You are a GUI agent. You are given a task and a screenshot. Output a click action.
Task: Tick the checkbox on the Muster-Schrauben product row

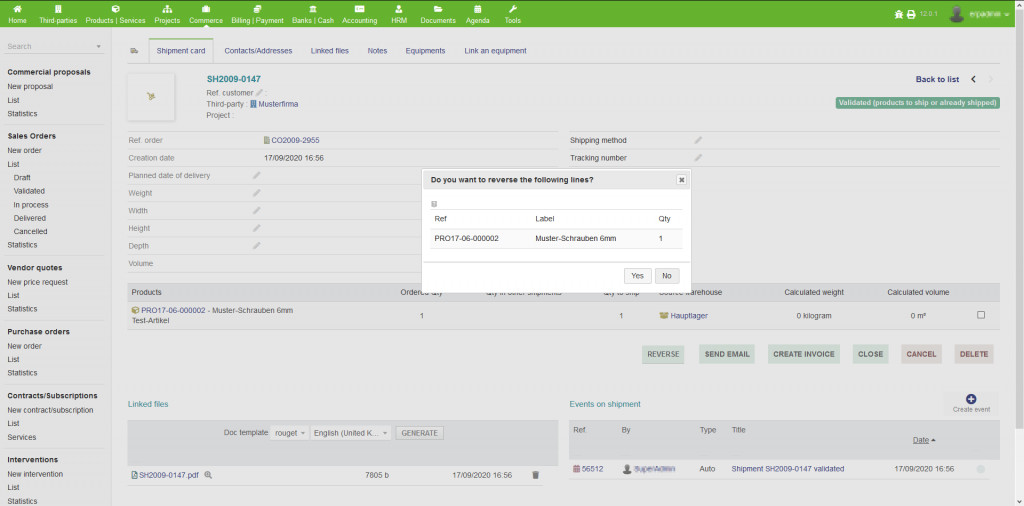(980, 315)
